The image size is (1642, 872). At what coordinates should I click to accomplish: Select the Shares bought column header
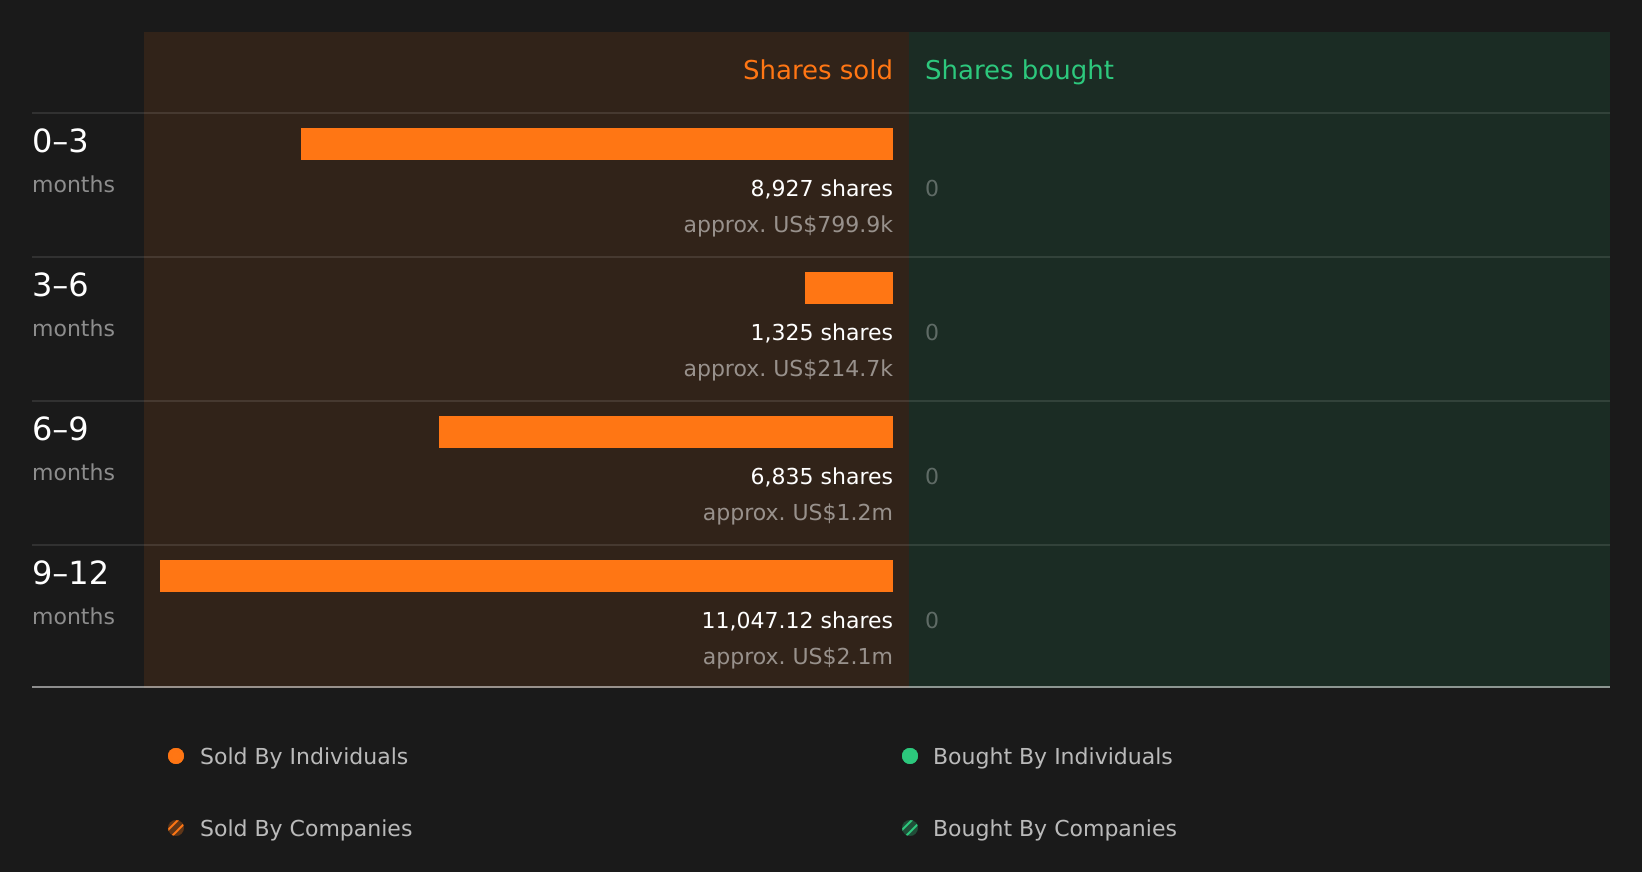(1019, 70)
